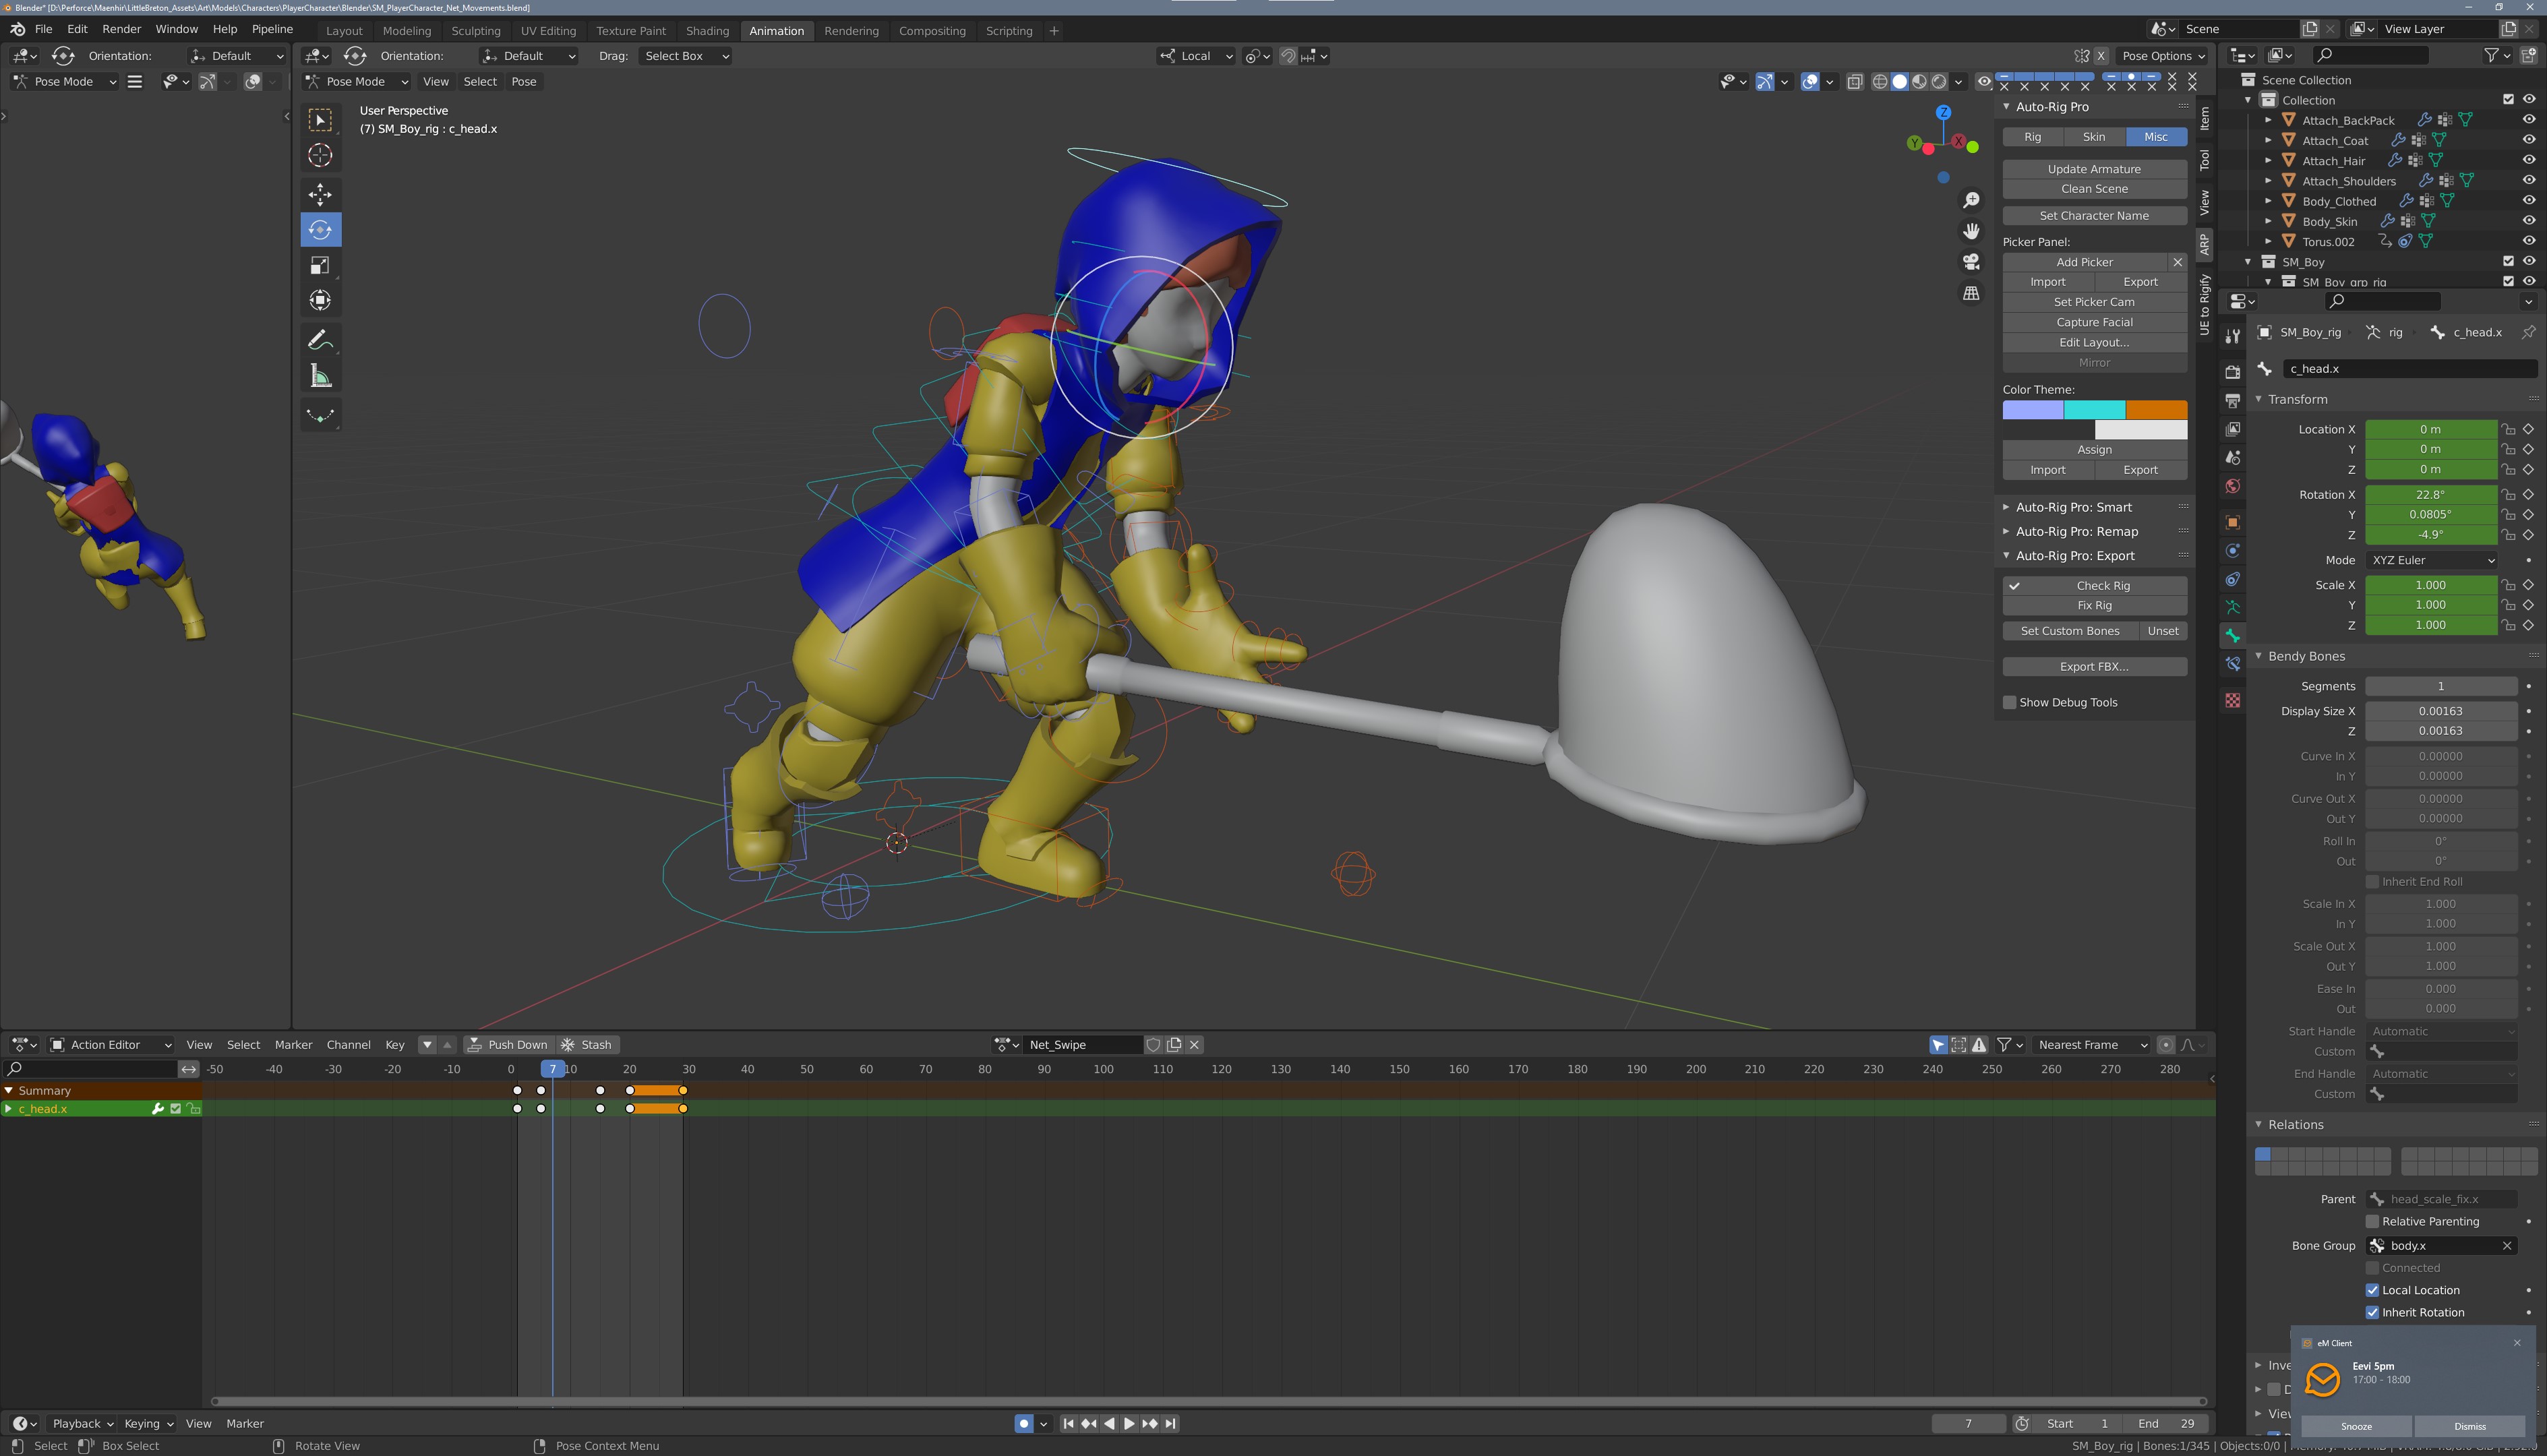The height and width of the screenshot is (1456, 2547).
Task: Enable Show Debug Tools checkbox
Action: [2009, 702]
